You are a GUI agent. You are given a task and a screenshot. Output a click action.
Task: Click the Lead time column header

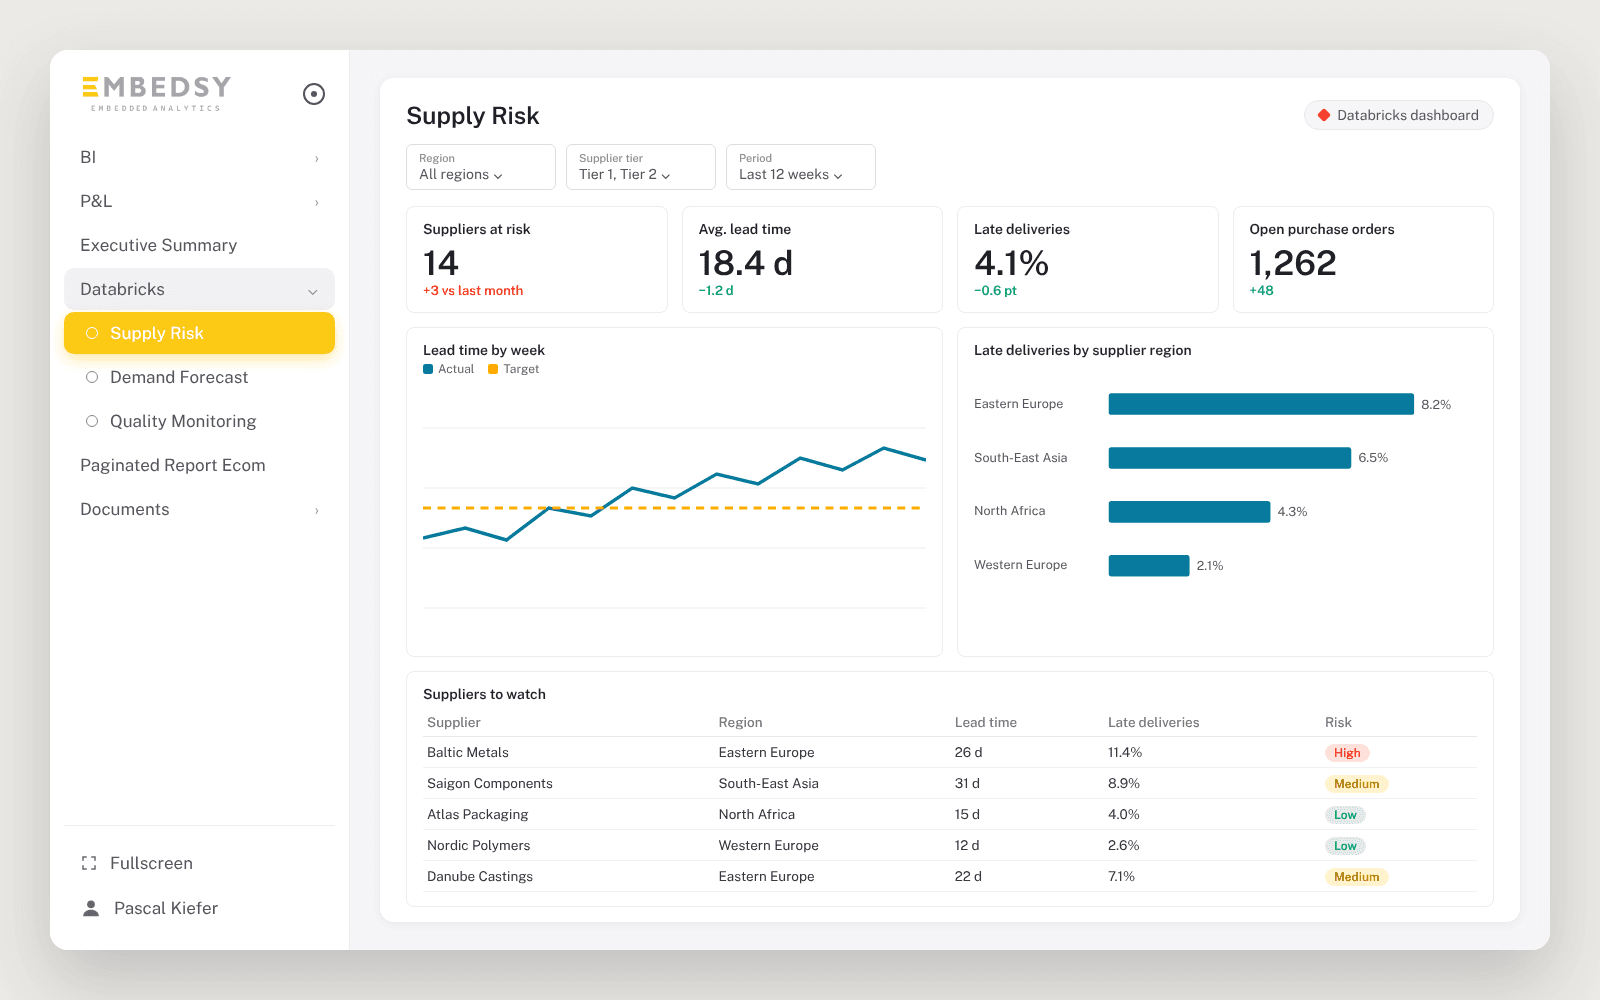(986, 722)
